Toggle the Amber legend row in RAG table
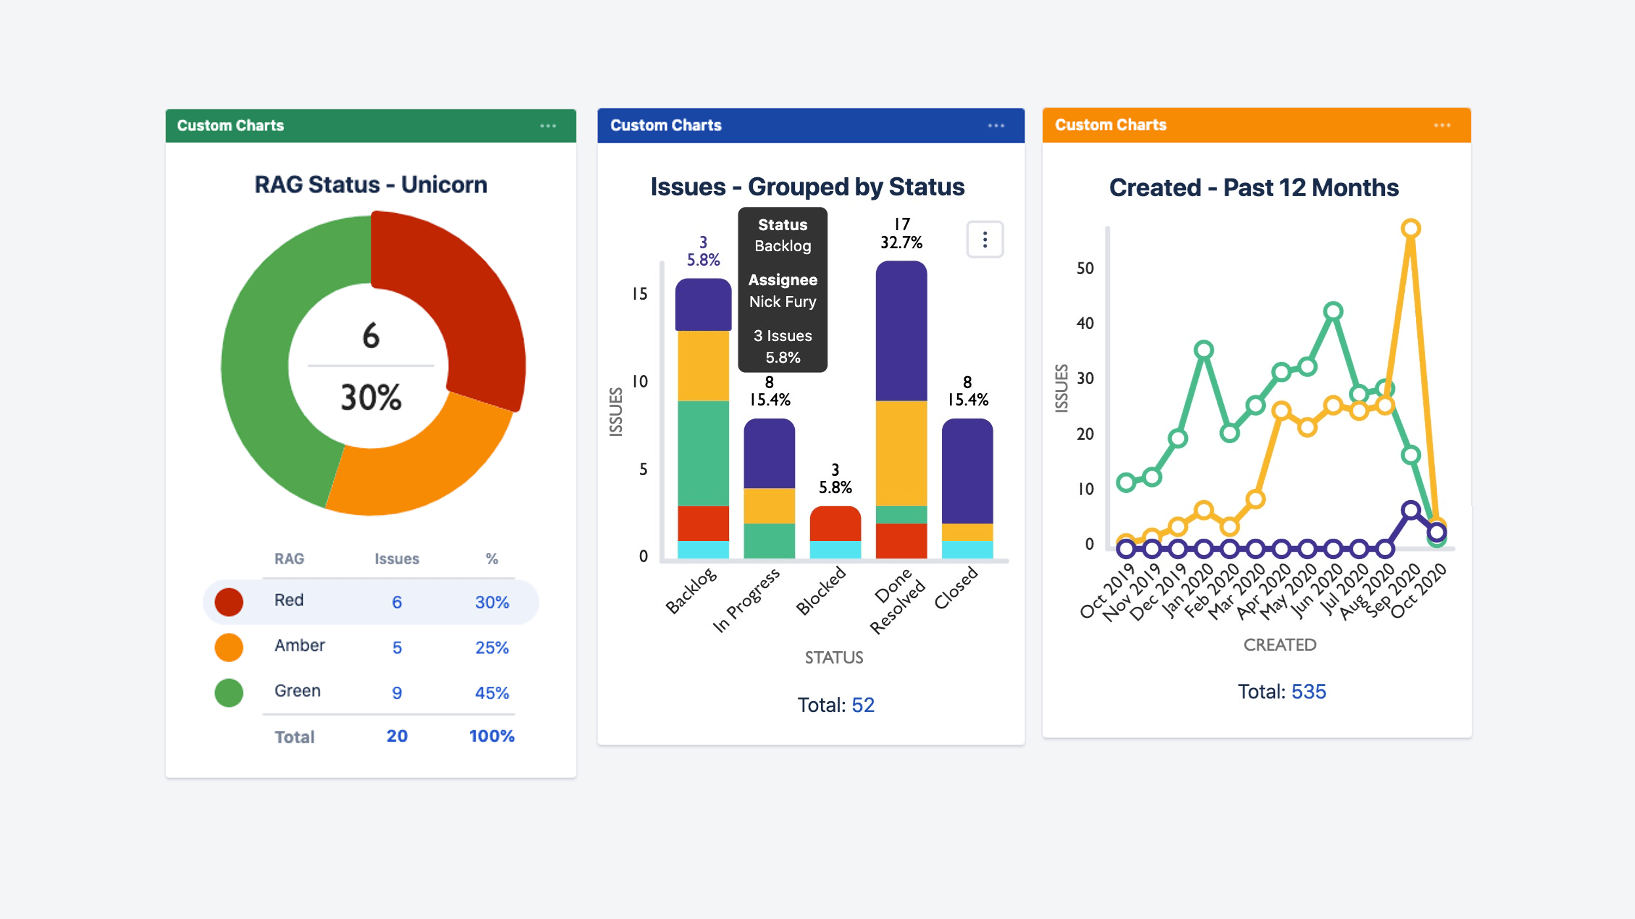The width and height of the screenshot is (1635, 919). (370, 646)
